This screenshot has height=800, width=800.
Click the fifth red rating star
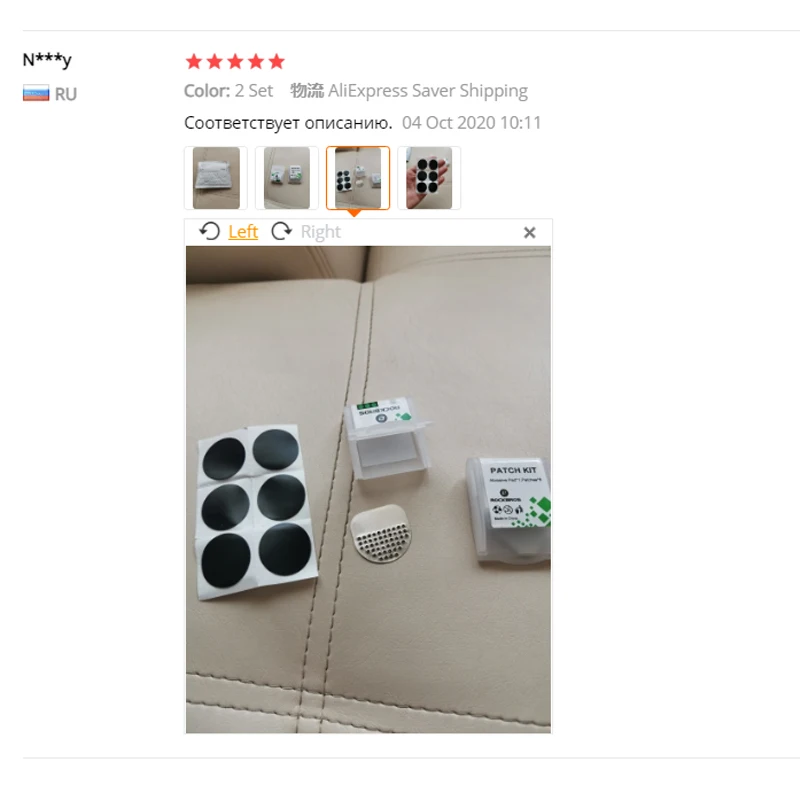[277, 62]
